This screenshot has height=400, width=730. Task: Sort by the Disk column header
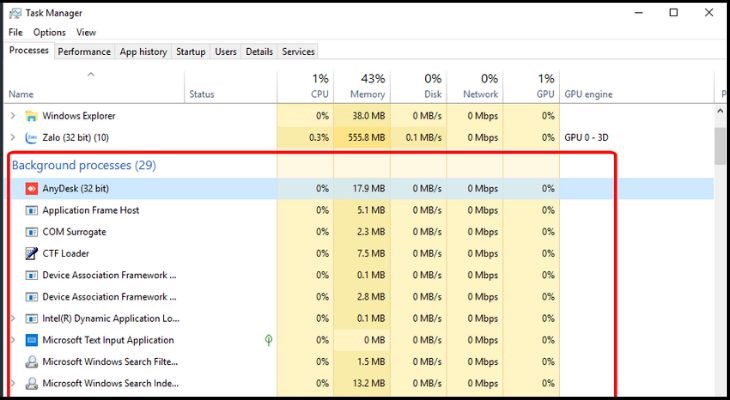tap(419, 87)
